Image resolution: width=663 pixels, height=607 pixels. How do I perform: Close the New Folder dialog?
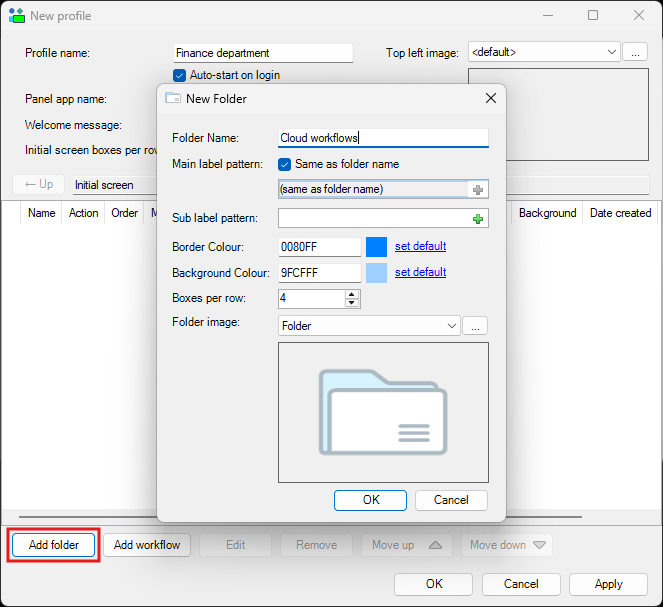[490, 98]
